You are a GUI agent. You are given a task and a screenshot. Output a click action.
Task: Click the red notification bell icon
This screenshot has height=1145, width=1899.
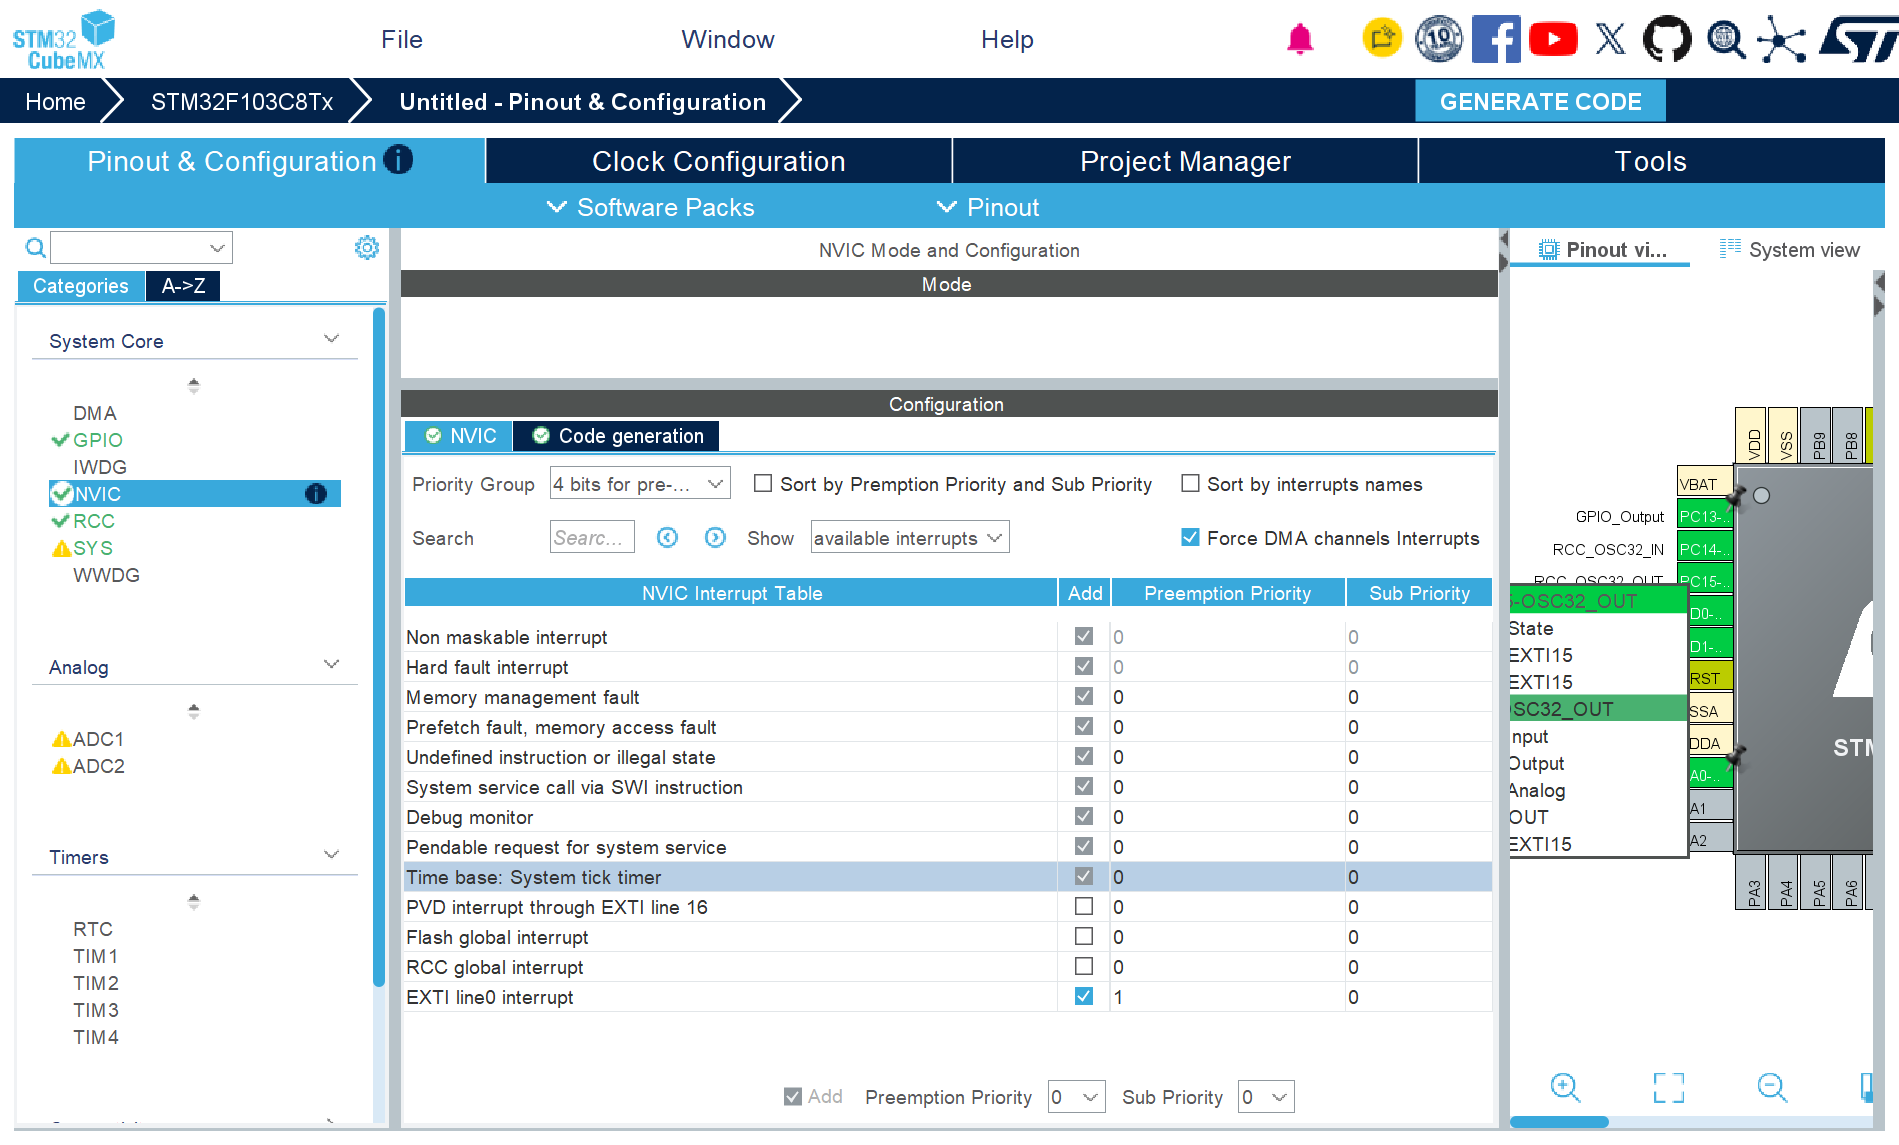coord(1300,39)
